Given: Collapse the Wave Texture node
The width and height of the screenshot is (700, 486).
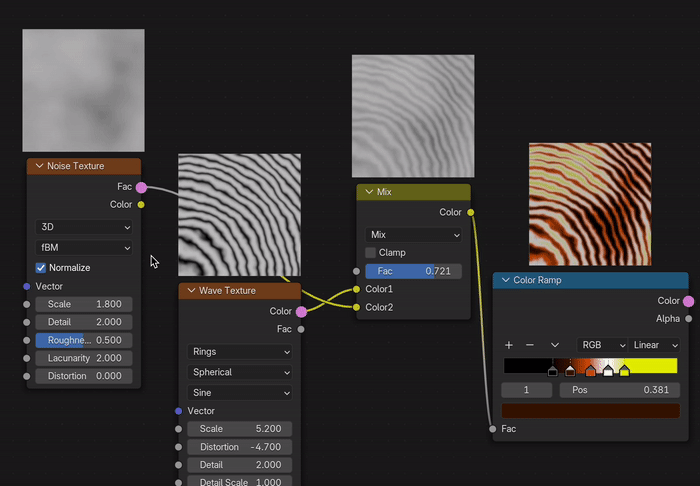Looking at the screenshot, I should pyautogui.click(x=191, y=291).
